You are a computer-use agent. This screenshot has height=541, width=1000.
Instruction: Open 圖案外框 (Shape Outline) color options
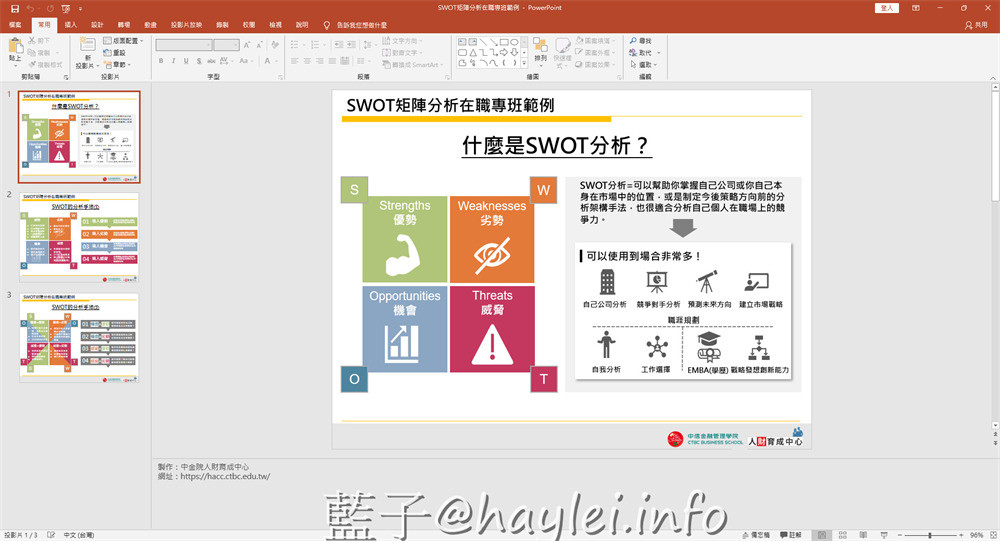[596, 52]
